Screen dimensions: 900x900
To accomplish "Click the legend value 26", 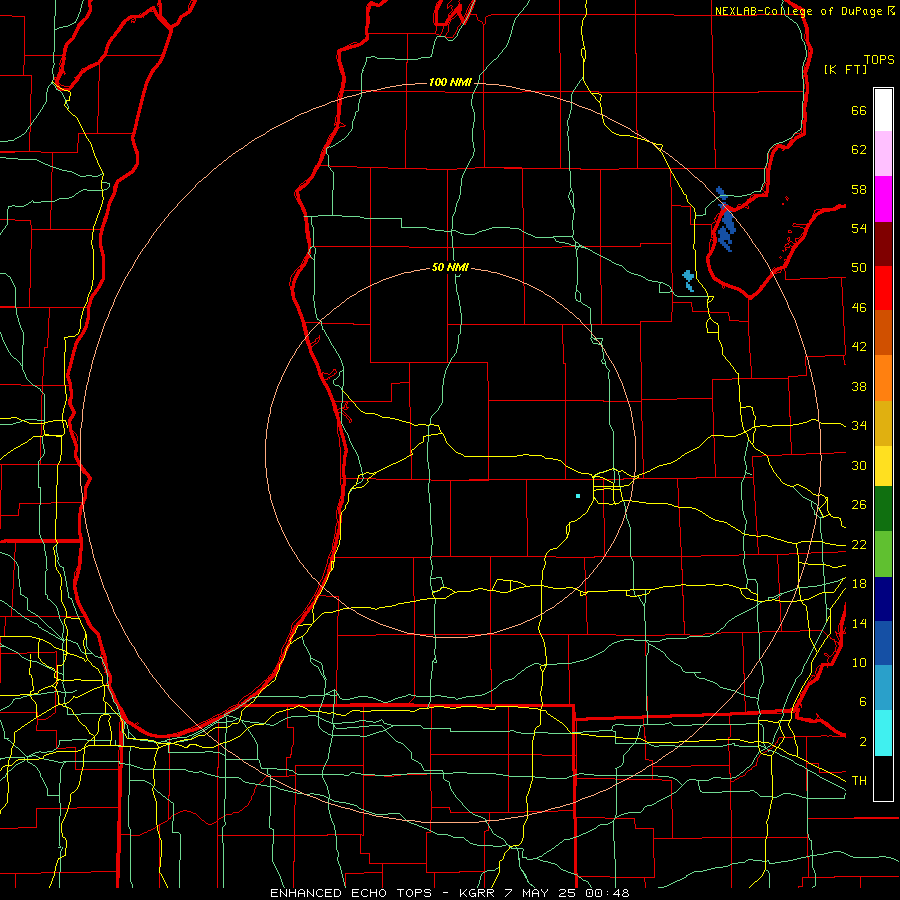I will [859, 505].
